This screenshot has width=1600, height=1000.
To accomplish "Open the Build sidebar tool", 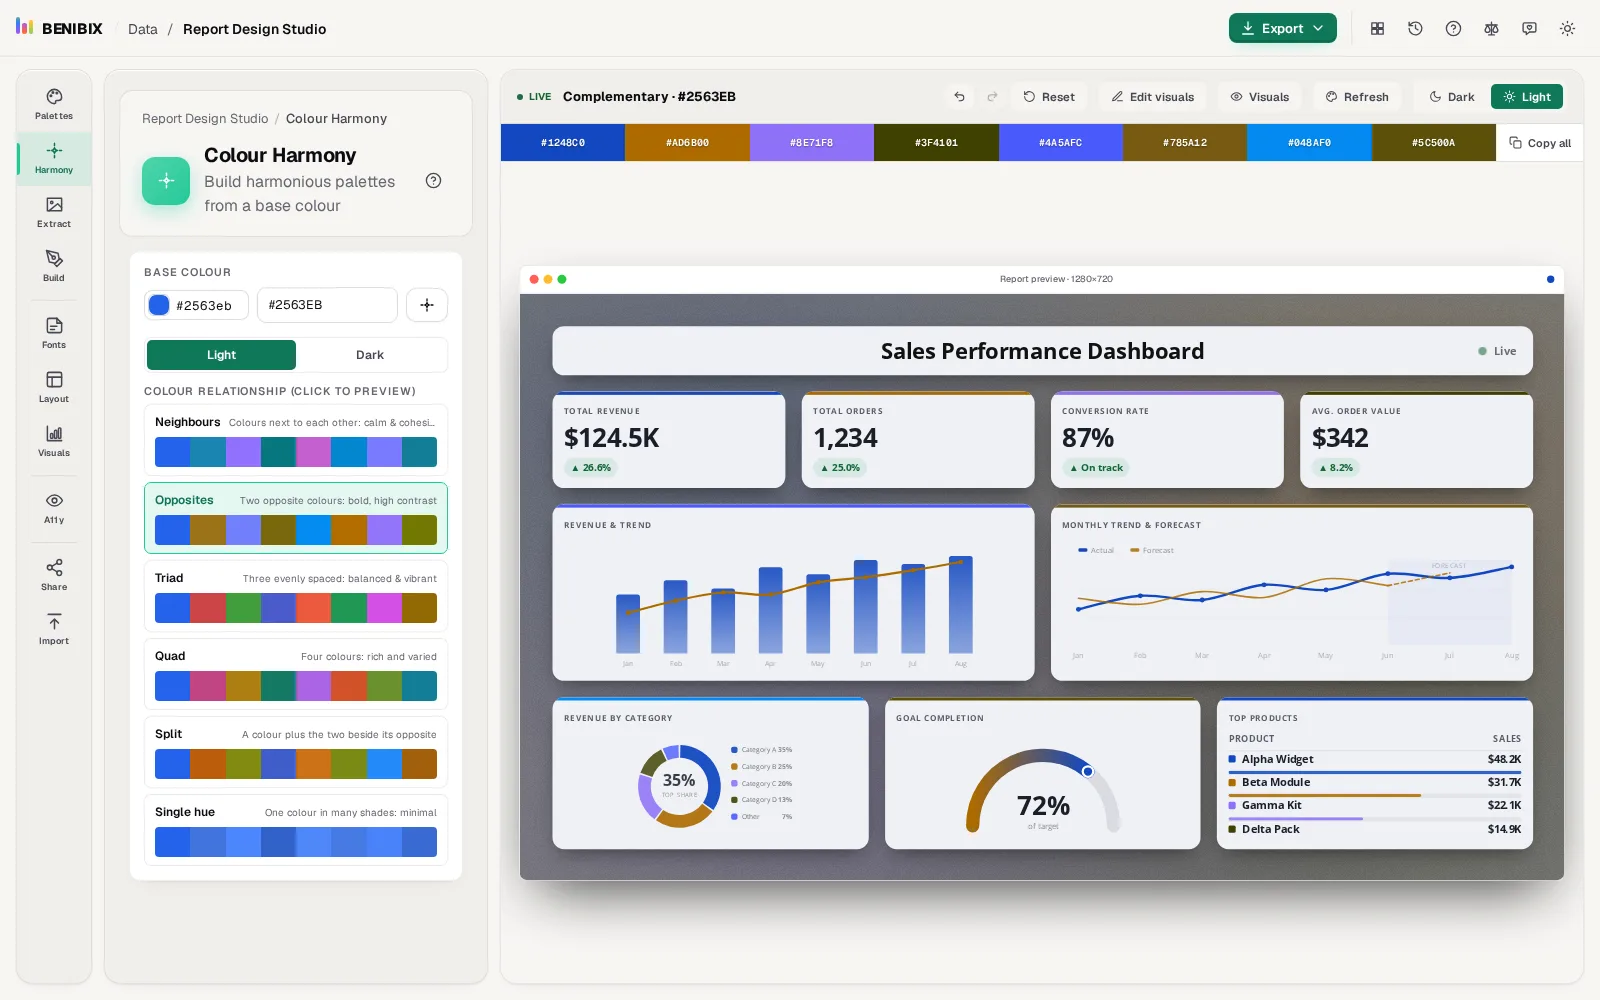I will point(54,266).
